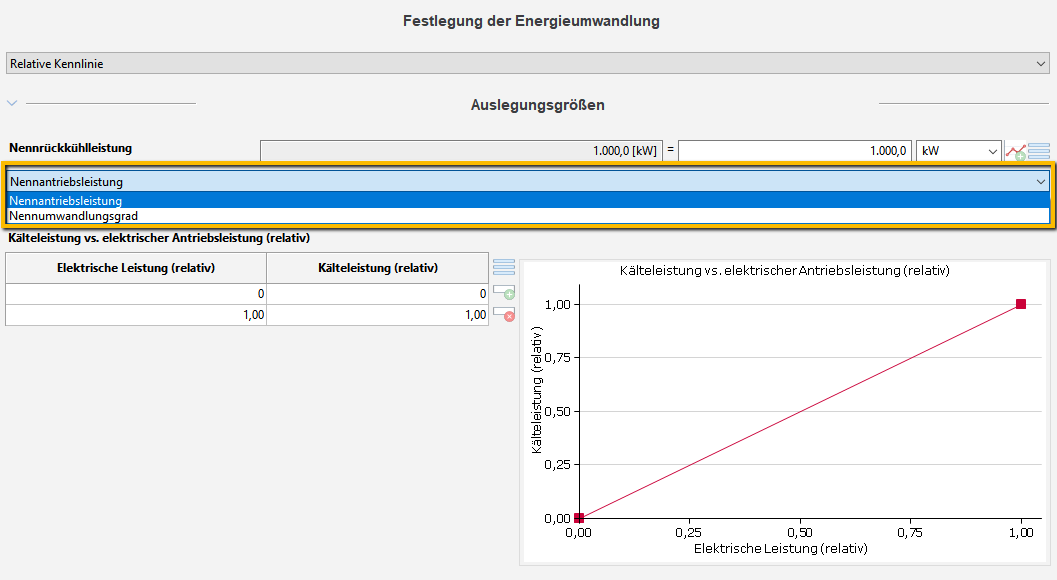Click the Festlegung der Energieumwandlung heading

point(531,21)
